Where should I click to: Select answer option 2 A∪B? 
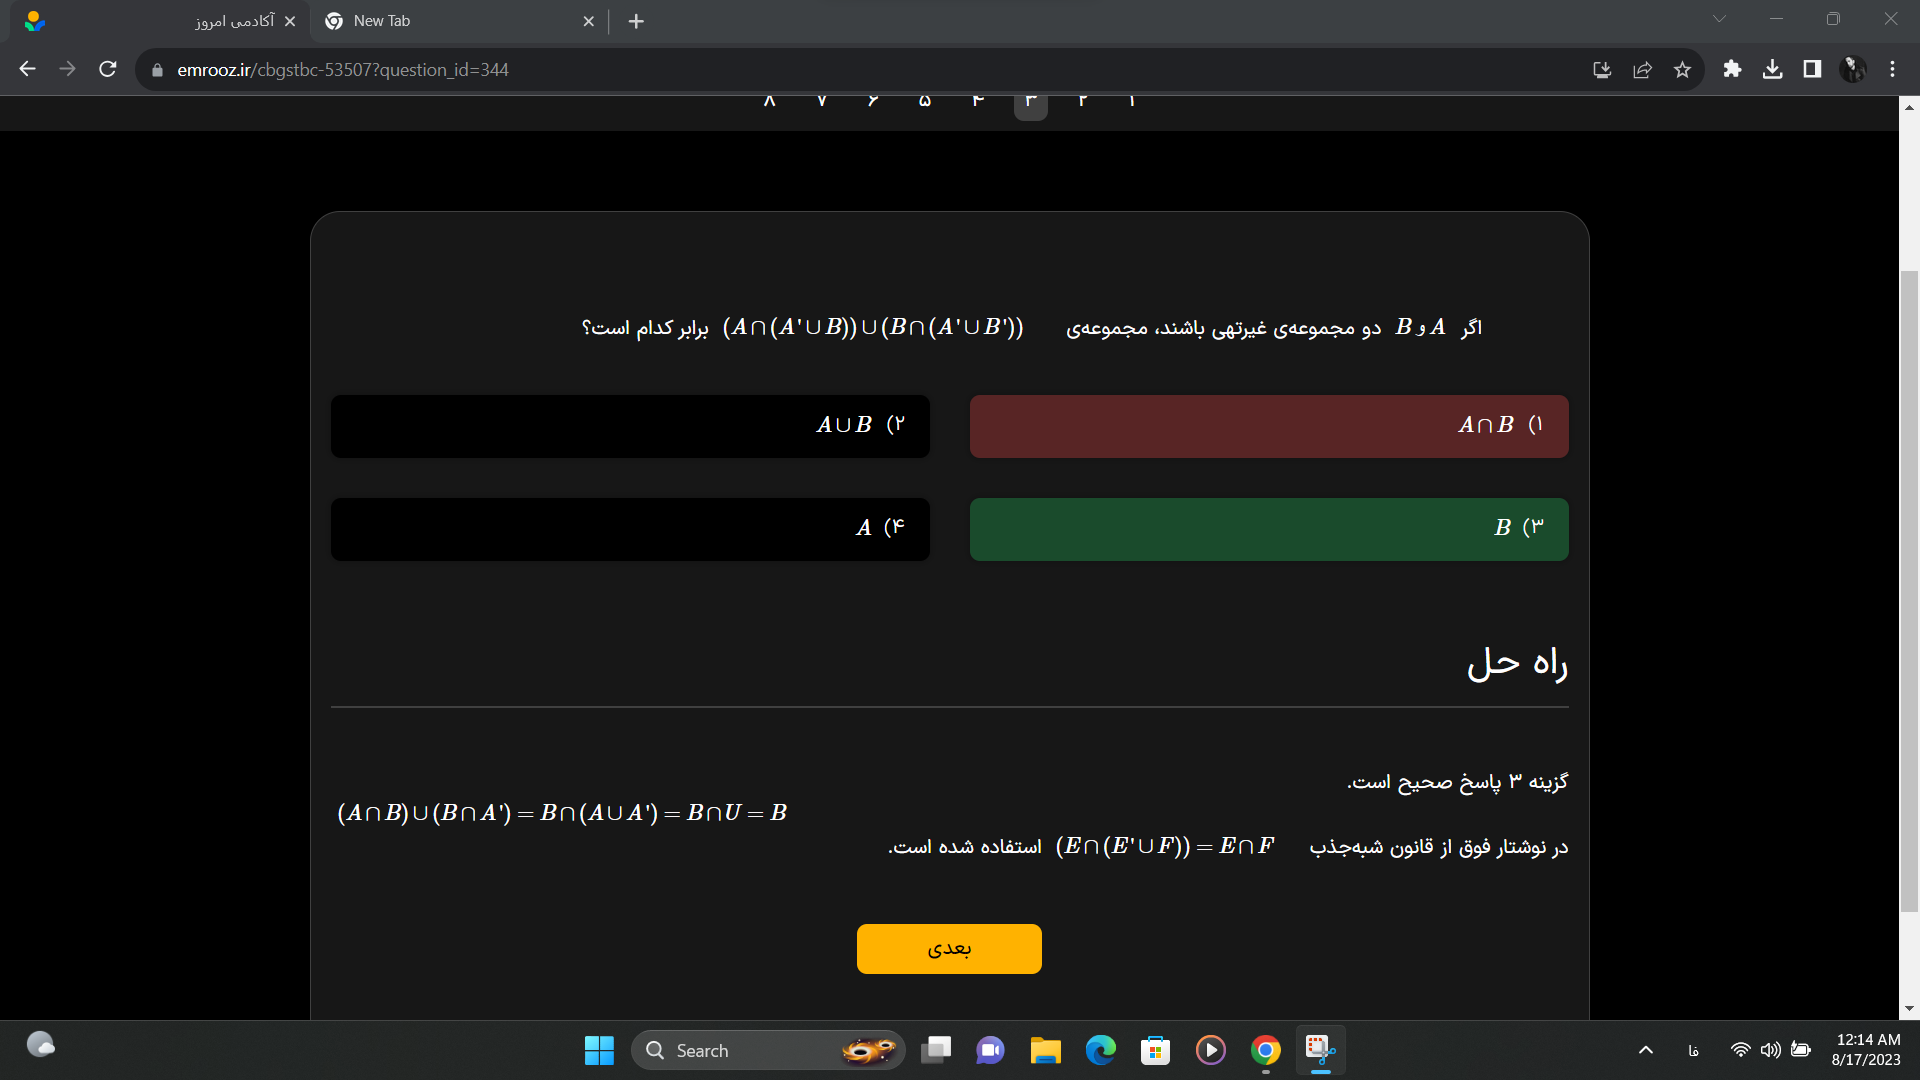(630, 426)
